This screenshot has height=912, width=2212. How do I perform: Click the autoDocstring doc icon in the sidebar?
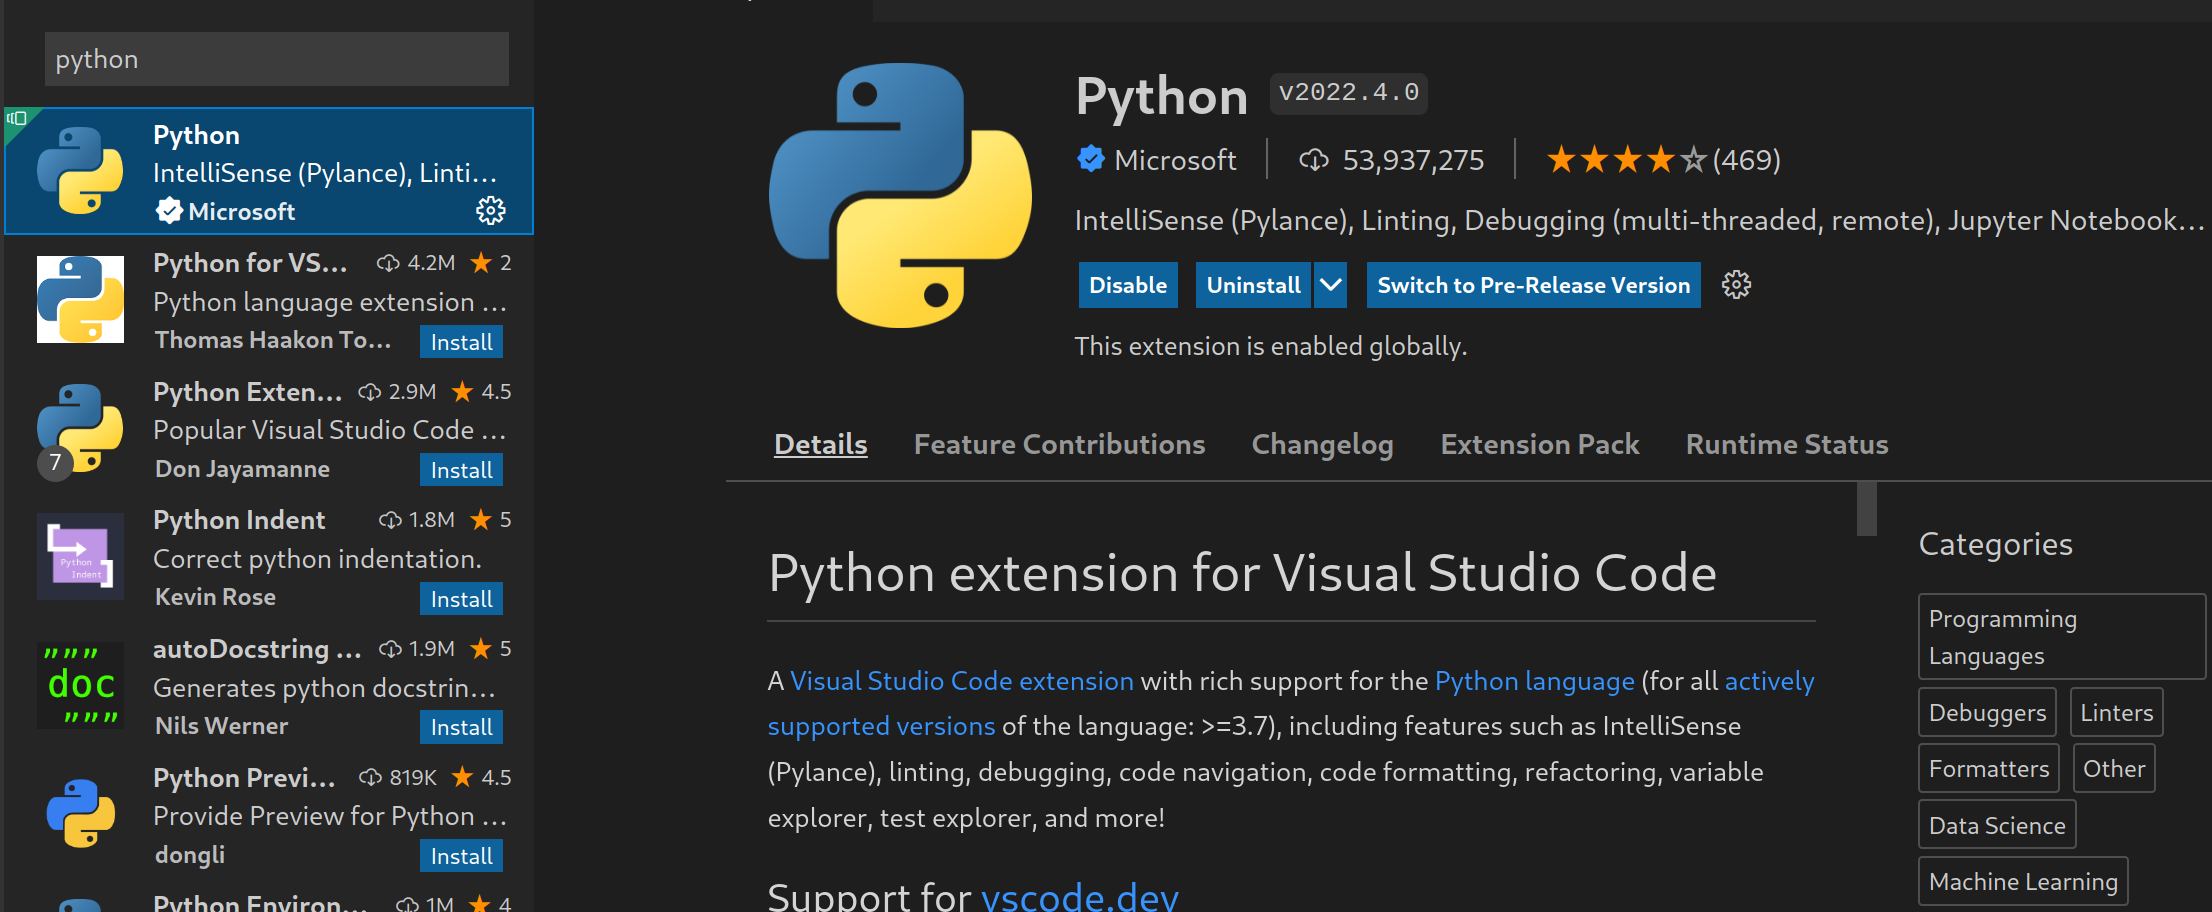click(x=80, y=686)
